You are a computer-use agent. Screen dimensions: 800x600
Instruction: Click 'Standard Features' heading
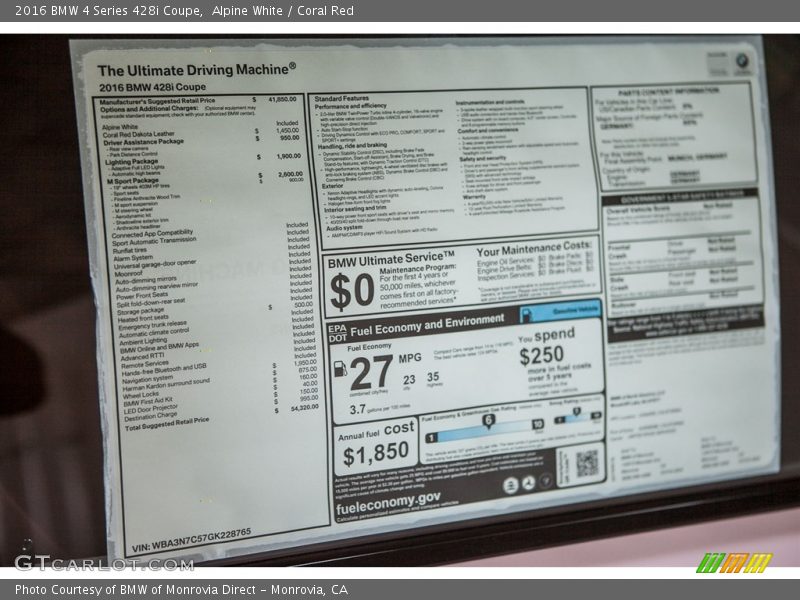[341, 98]
